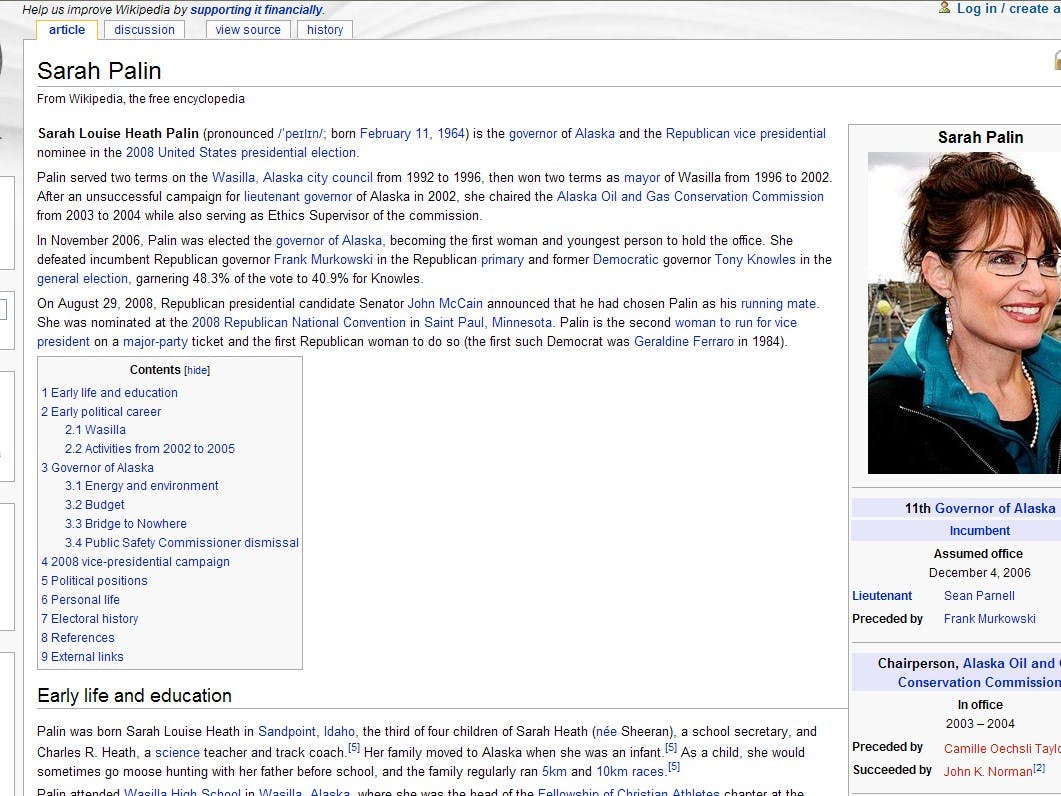Go to 2.1 Wasilla in contents
The width and height of the screenshot is (1061, 796).
tap(95, 430)
